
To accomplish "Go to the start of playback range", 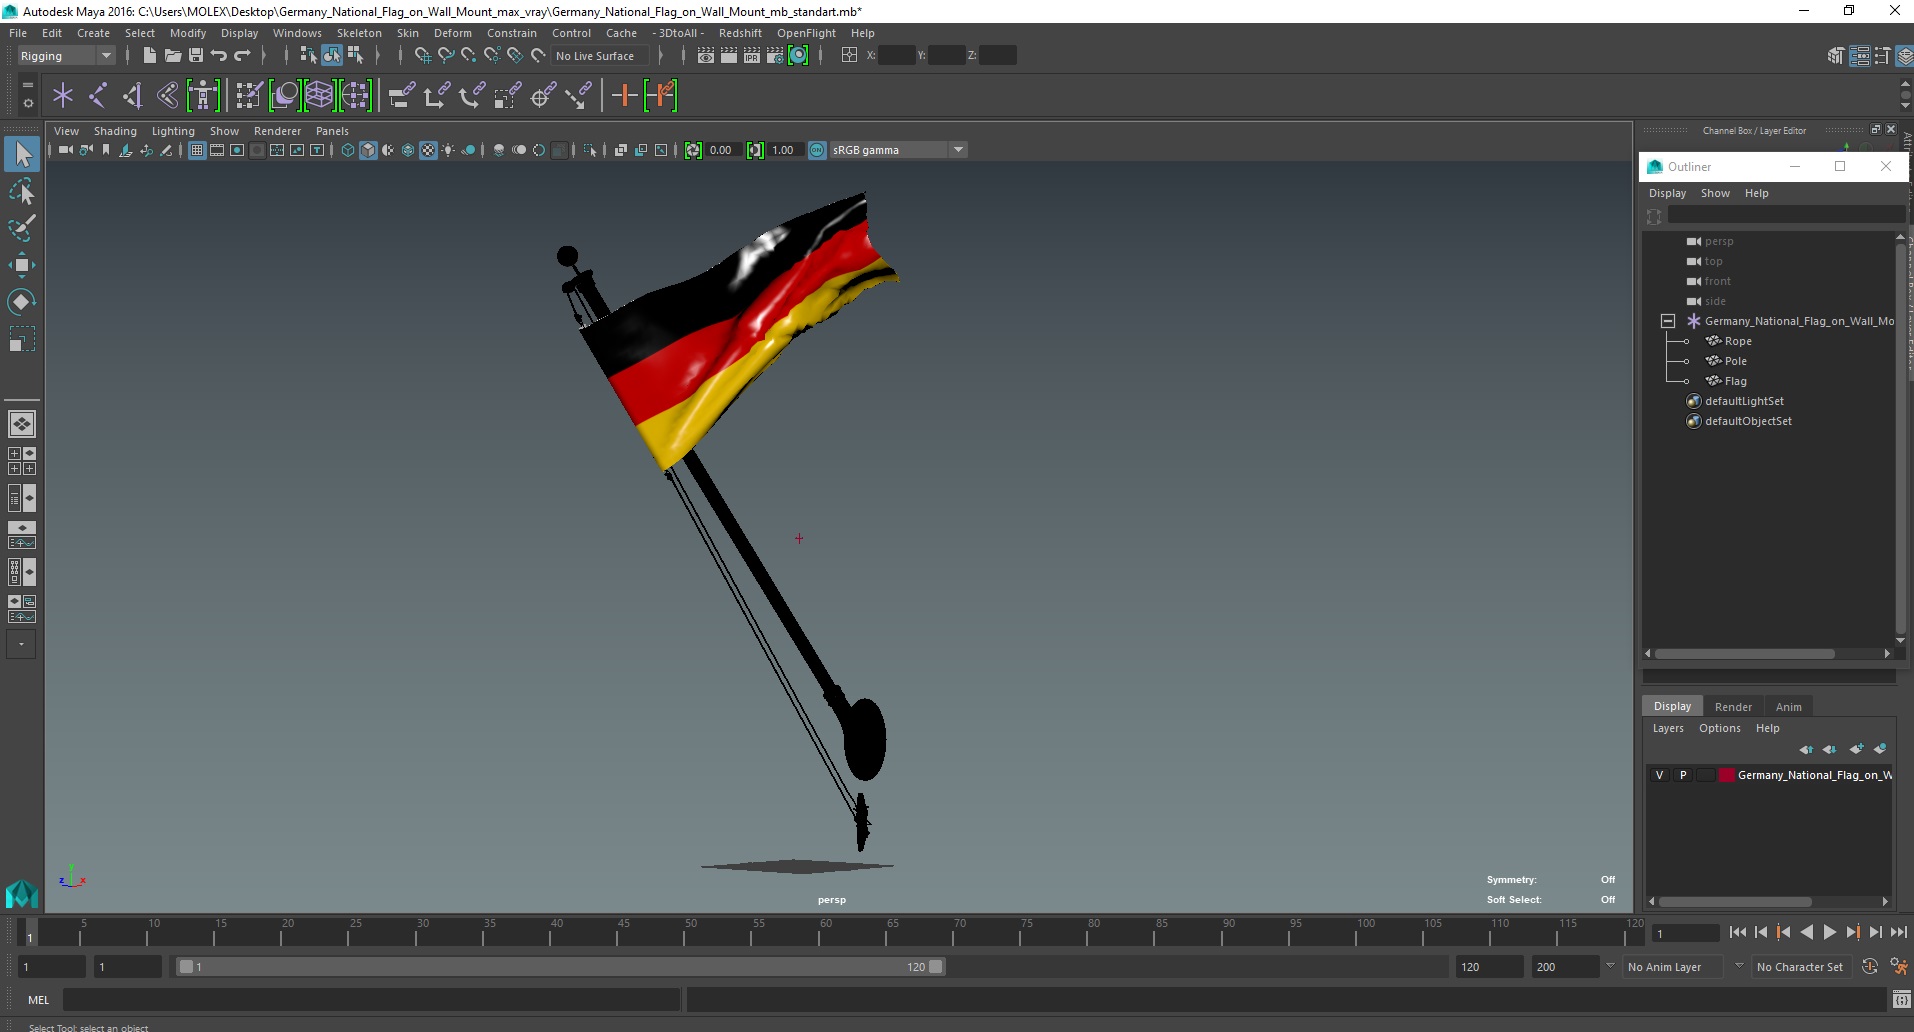I will coord(1737,932).
